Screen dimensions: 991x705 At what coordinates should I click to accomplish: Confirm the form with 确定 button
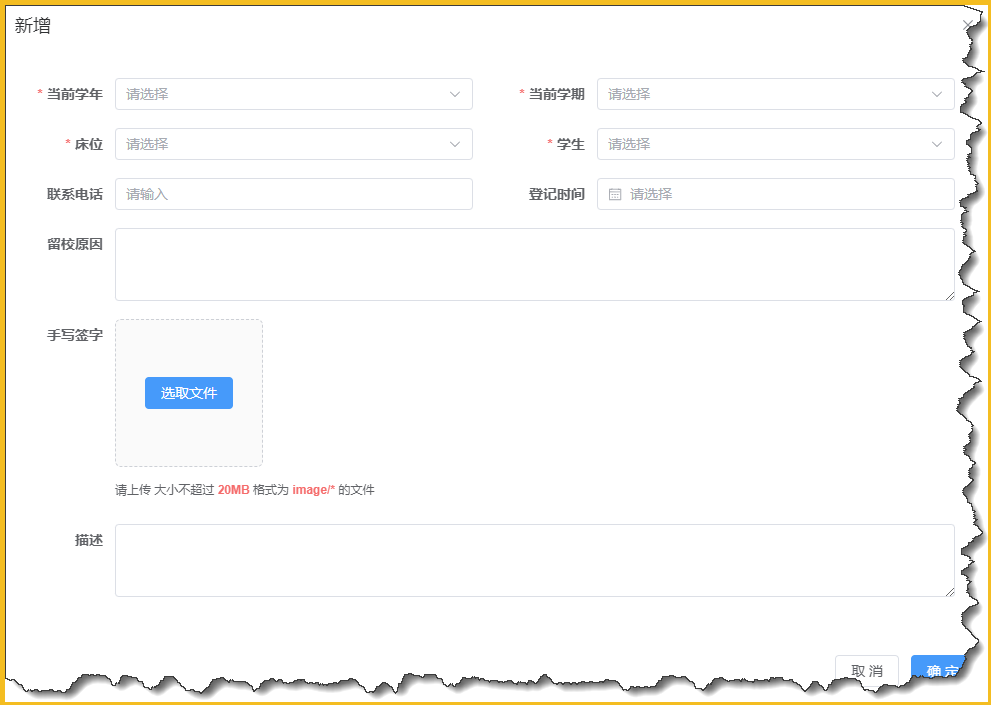(x=938, y=669)
